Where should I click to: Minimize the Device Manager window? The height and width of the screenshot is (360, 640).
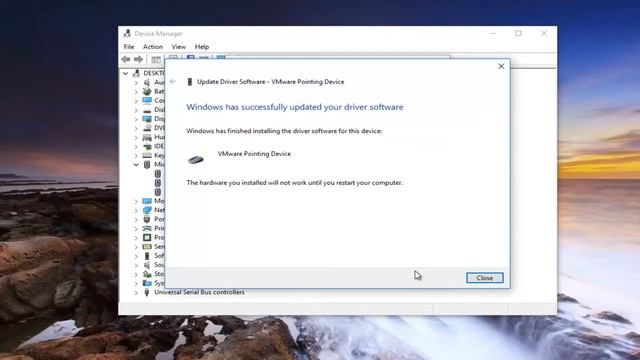(x=493, y=33)
